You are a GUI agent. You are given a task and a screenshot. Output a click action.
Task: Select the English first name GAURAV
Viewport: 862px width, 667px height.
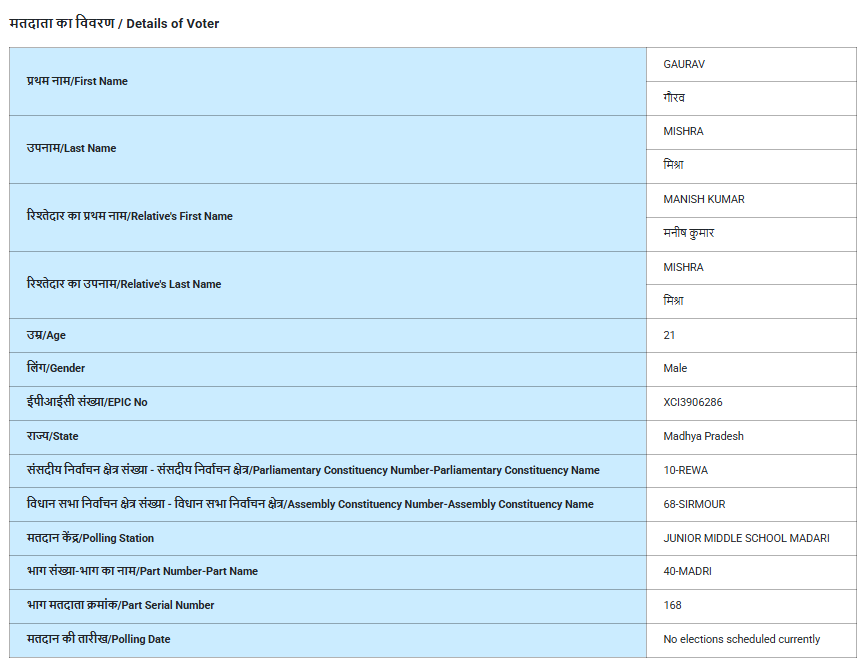pyautogui.click(x=684, y=64)
